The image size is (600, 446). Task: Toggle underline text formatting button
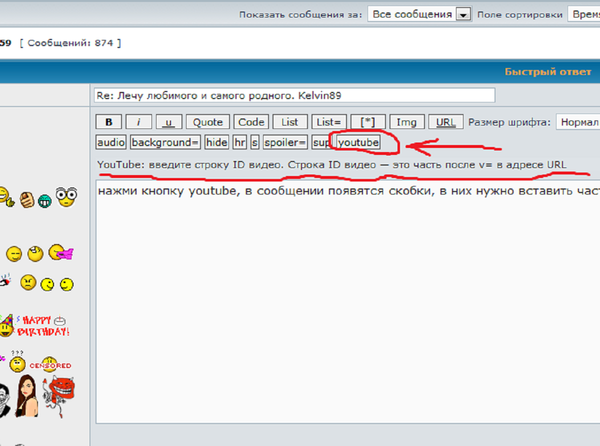[x=168, y=122]
